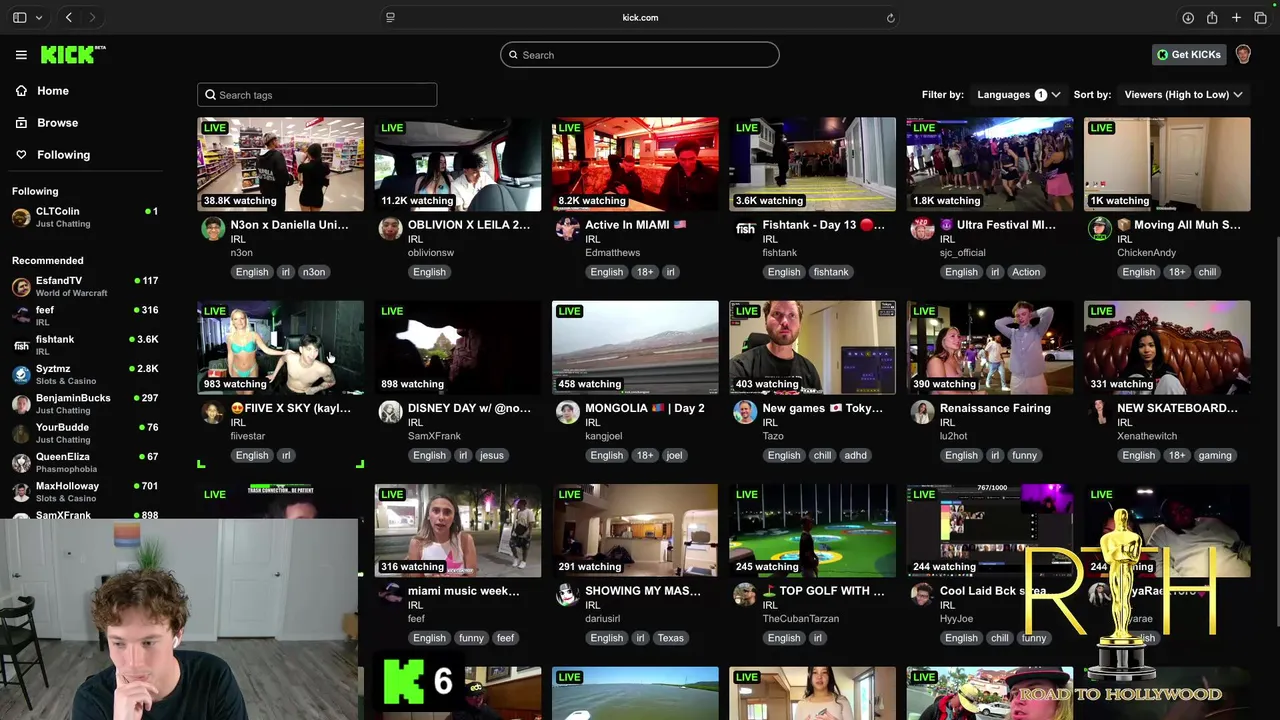1280x720 pixels.
Task: Open the TOP GOLF WITH stream thumbnail
Action: click(812, 530)
